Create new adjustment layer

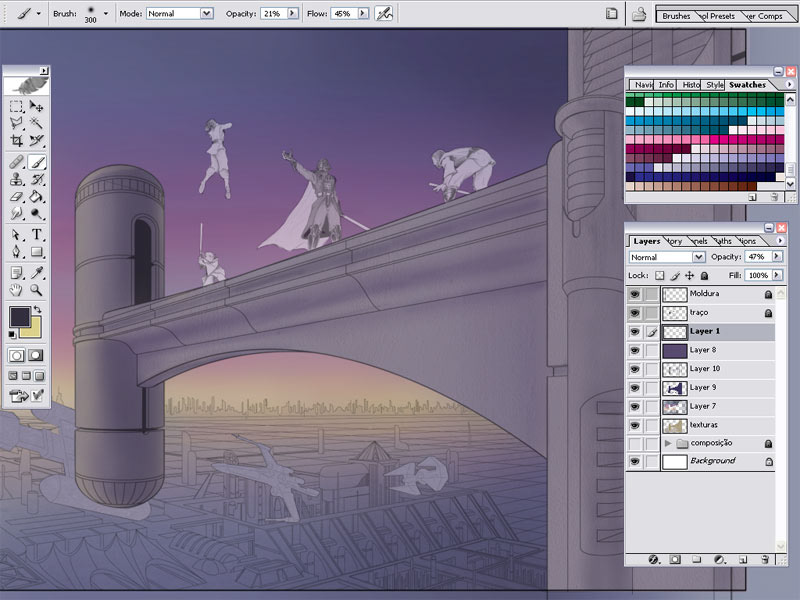[x=719, y=560]
